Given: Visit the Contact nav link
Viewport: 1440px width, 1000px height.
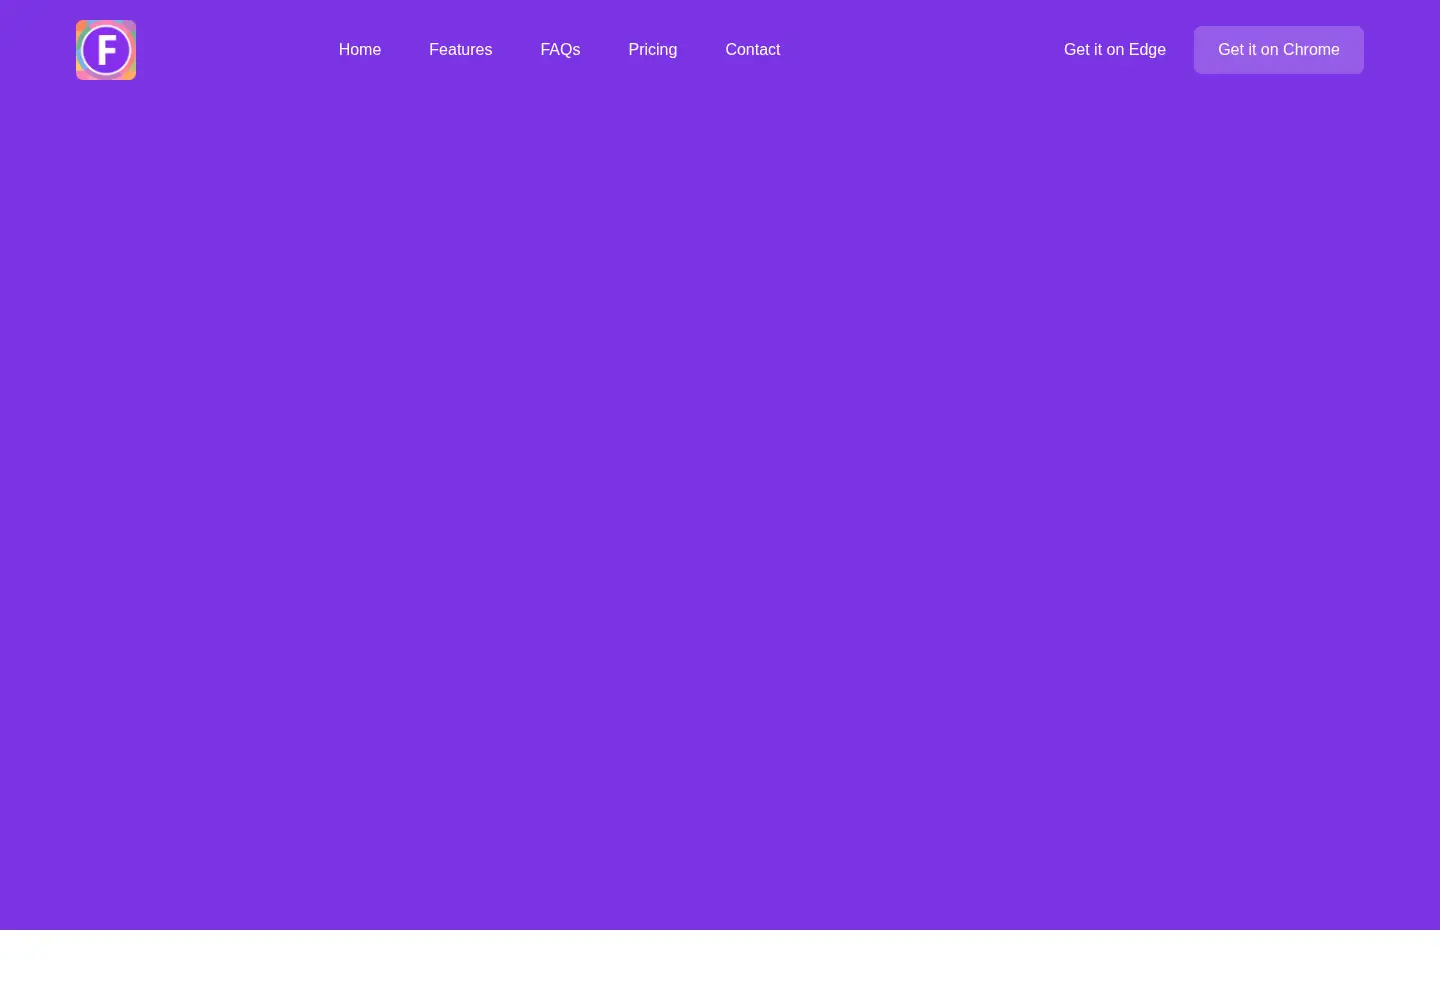Looking at the screenshot, I should point(753,50).
